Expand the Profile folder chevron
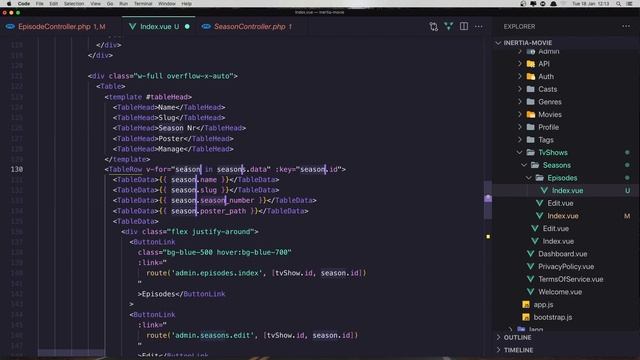 [x=520, y=127]
